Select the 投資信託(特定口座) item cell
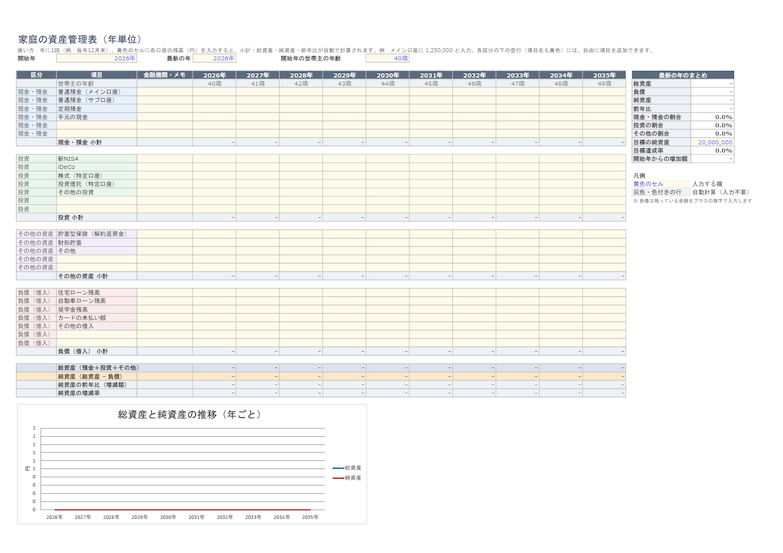Viewport: 783px width, 553px height. pos(96,184)
